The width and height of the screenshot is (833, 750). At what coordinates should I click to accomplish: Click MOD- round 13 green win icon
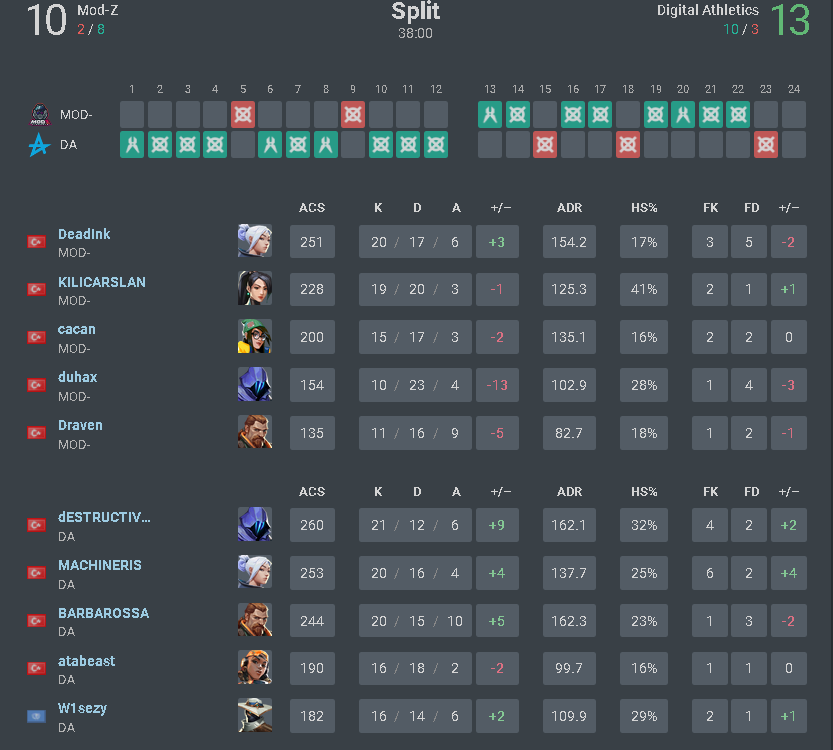490,114
